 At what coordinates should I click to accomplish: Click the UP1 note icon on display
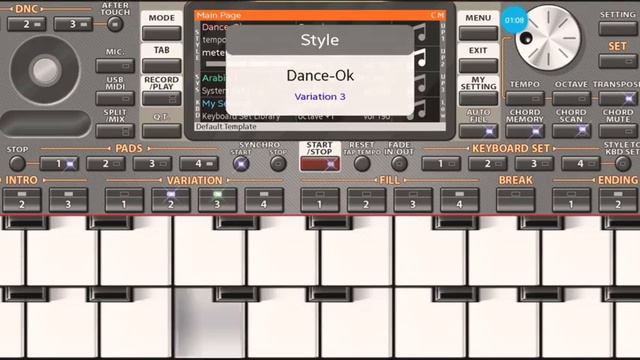(x=421, y=32)
